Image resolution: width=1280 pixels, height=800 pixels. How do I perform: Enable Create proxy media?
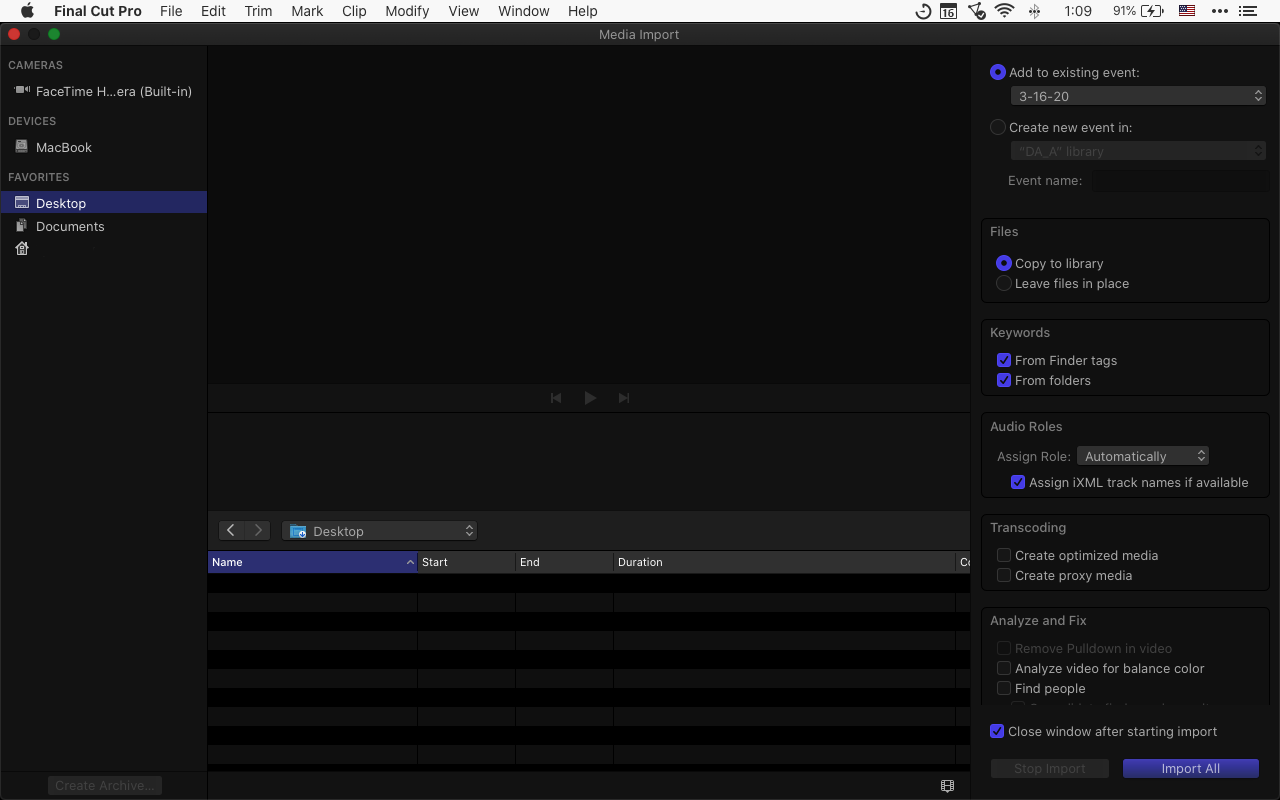coord(1004,575)
